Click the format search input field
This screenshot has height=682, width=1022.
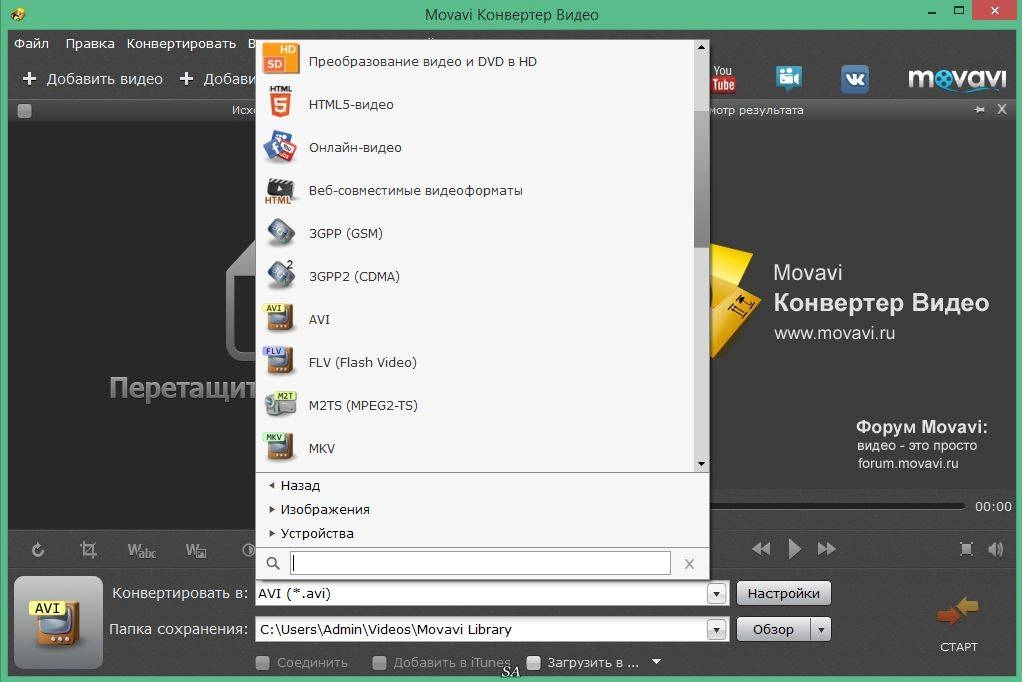click(x=480, y=563)
